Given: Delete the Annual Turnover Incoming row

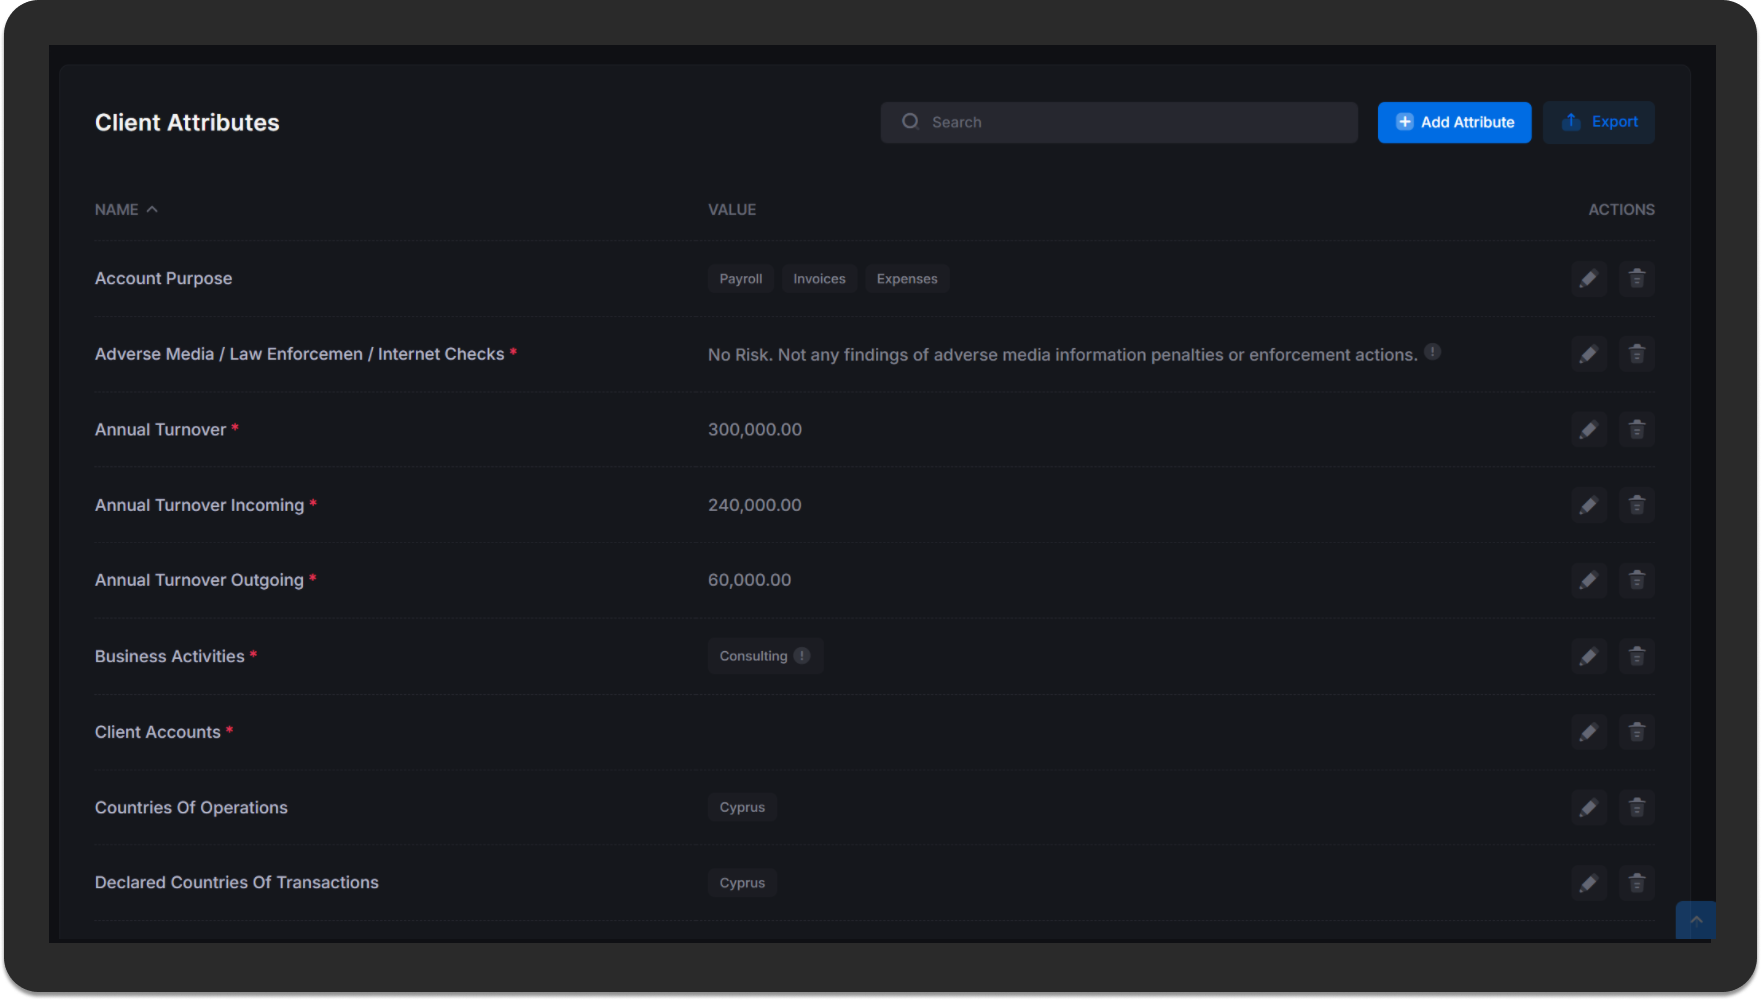Looking at the screenshot, I should coord(1636,505).
